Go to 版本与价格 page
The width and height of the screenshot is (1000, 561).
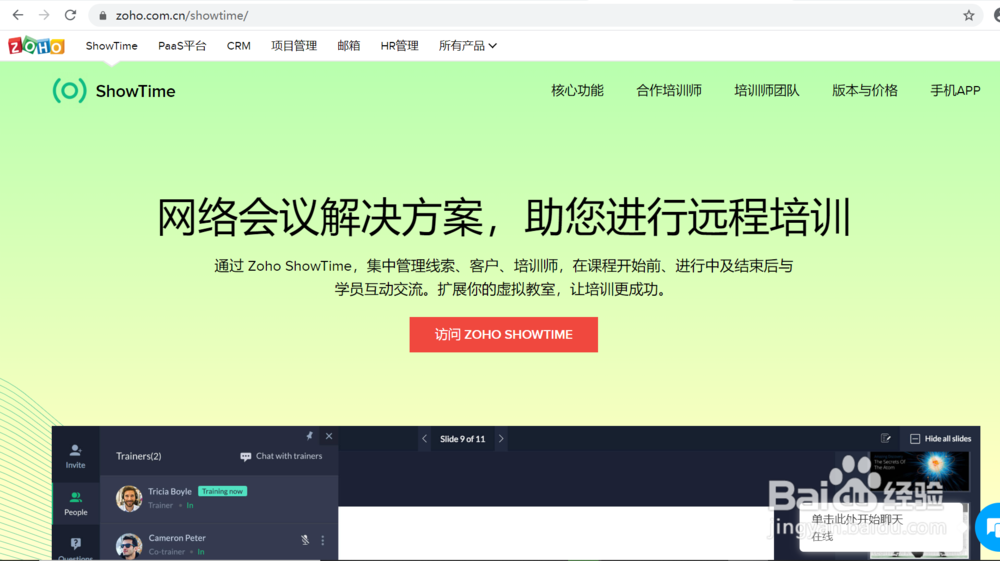point(865,91)
